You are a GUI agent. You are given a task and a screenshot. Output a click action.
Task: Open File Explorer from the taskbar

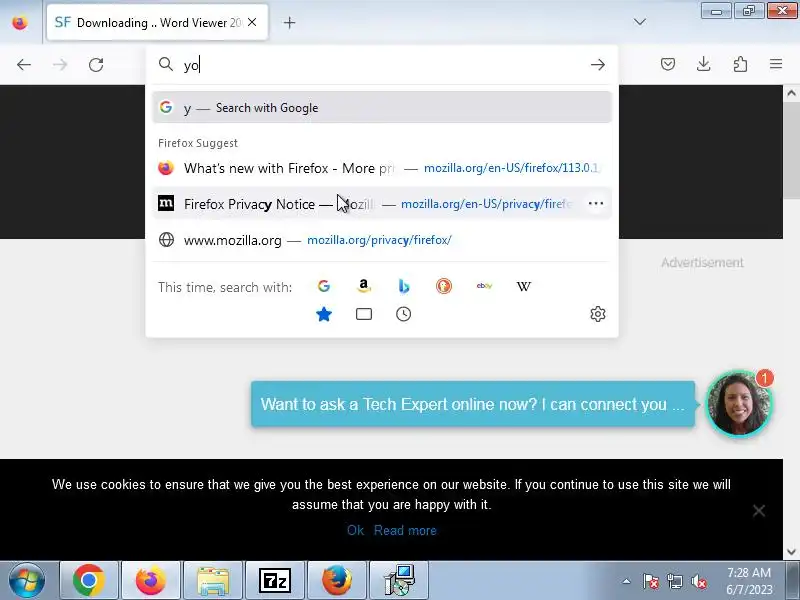(213, 580)
